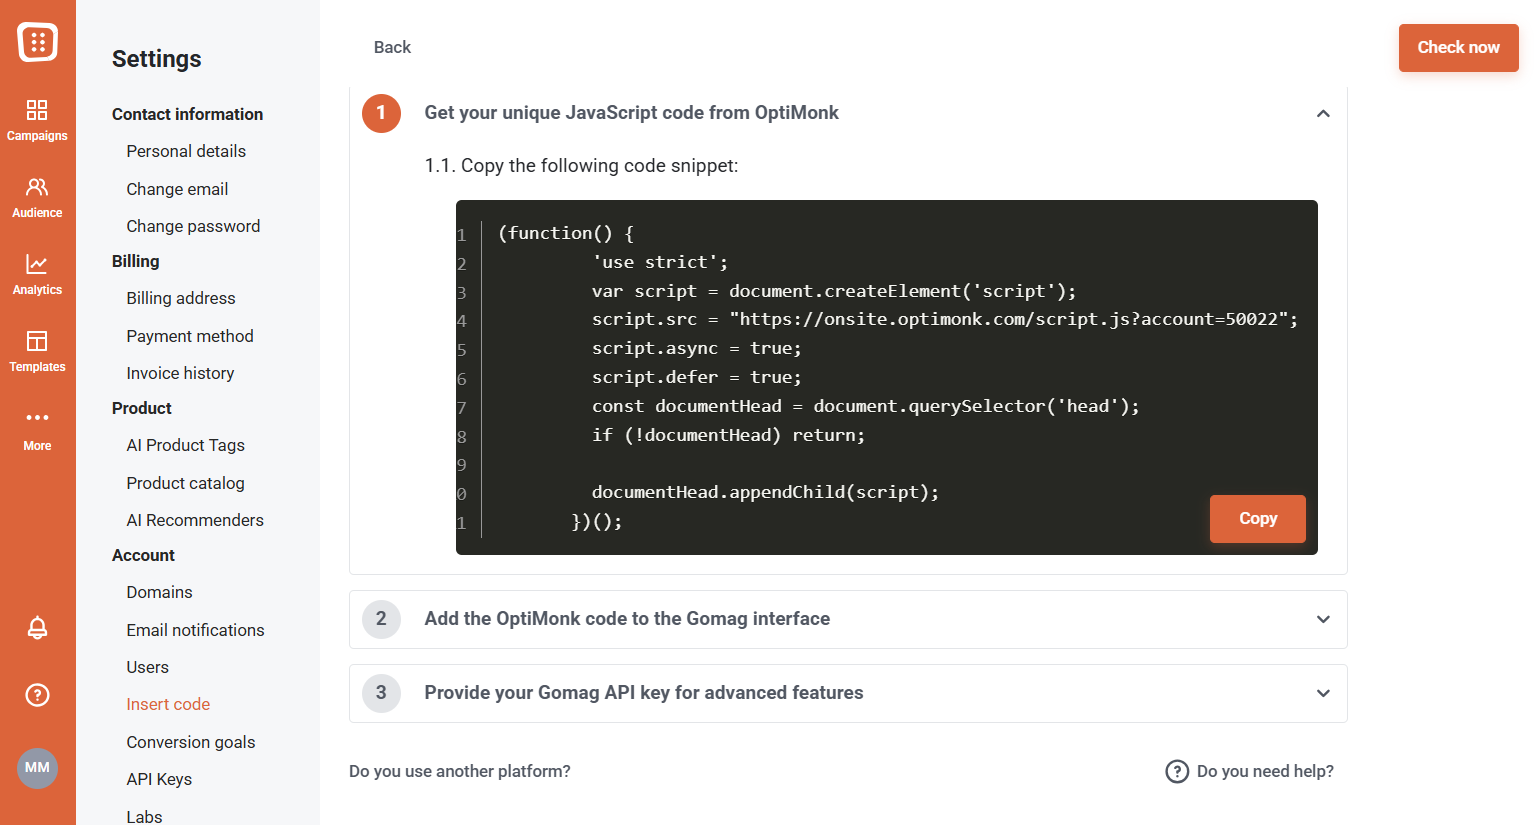Screen dimensions: 1539x825
Task: Click the OptiMonk logo icon
Action: pyautogui.click(x=37, y=41)
